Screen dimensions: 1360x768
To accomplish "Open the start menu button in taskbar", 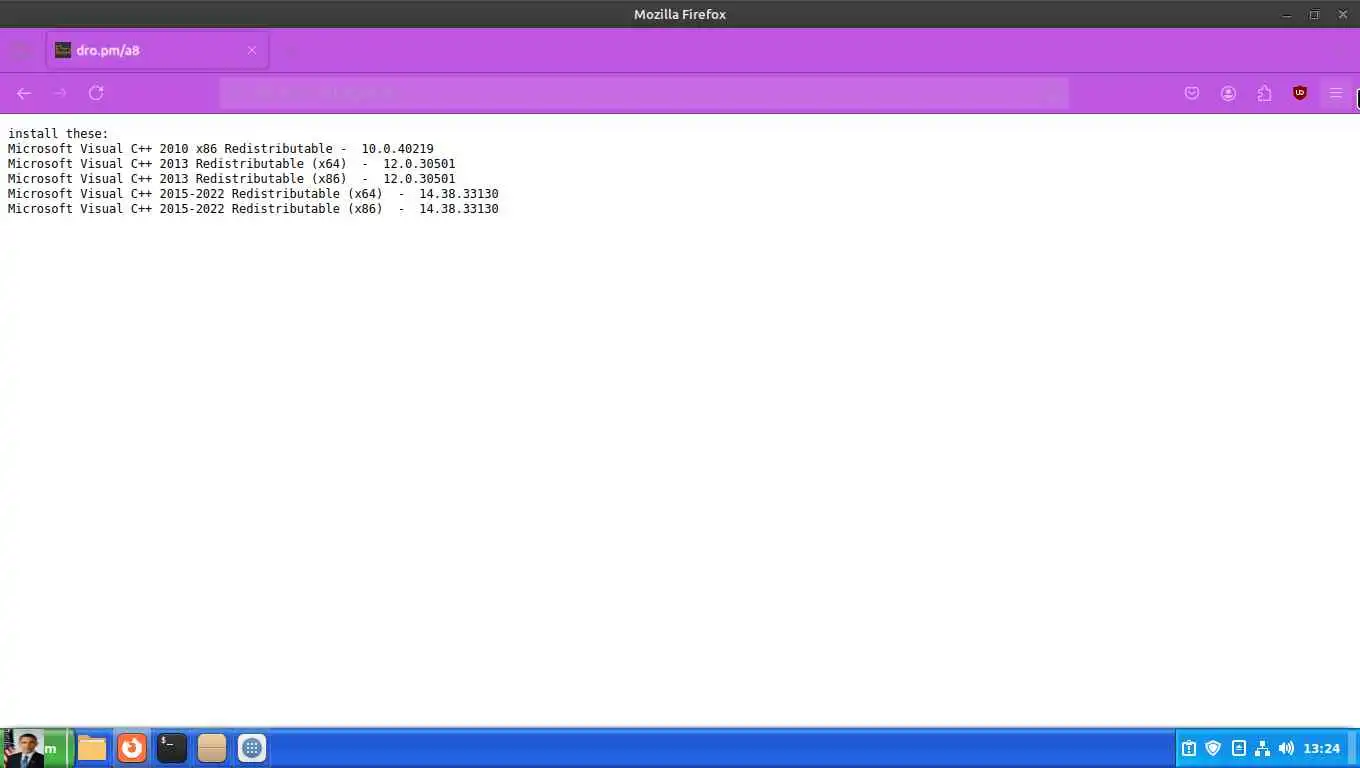I will point(36,748).
